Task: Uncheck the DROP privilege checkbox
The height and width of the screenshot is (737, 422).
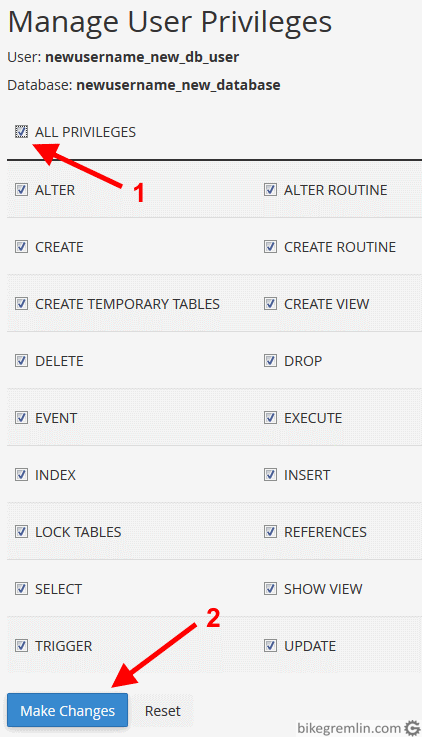Action: coord(270,361)
